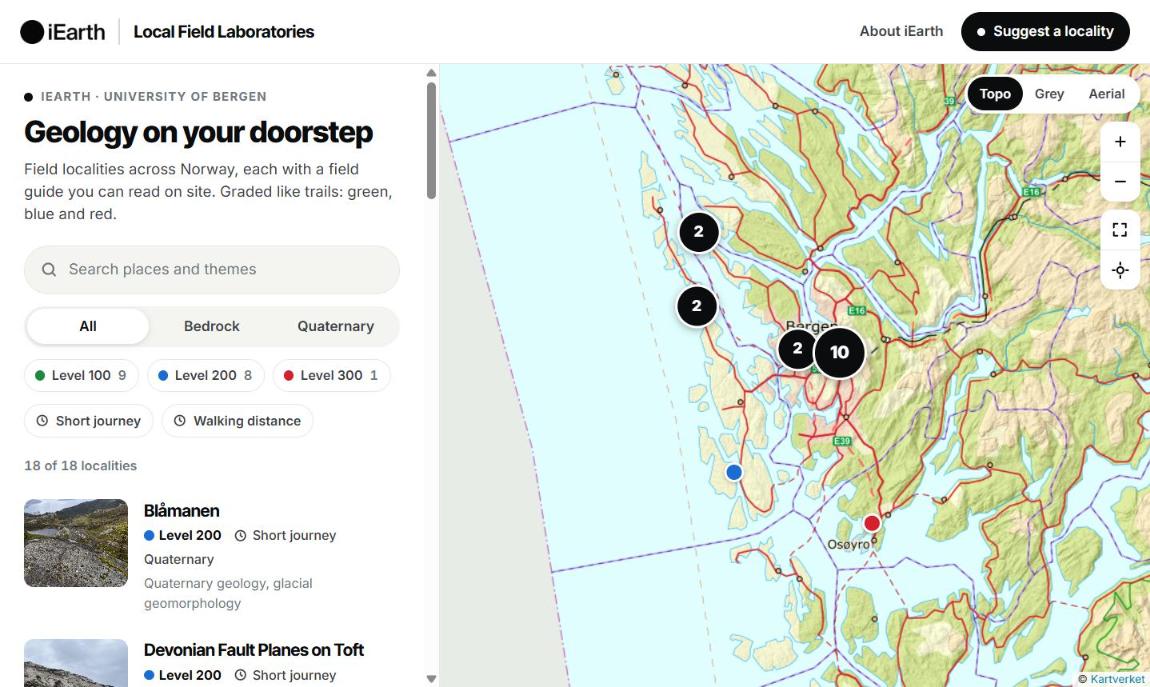Open About iEarth page
The image size is (1150, 687).
(x=901, y=31)
